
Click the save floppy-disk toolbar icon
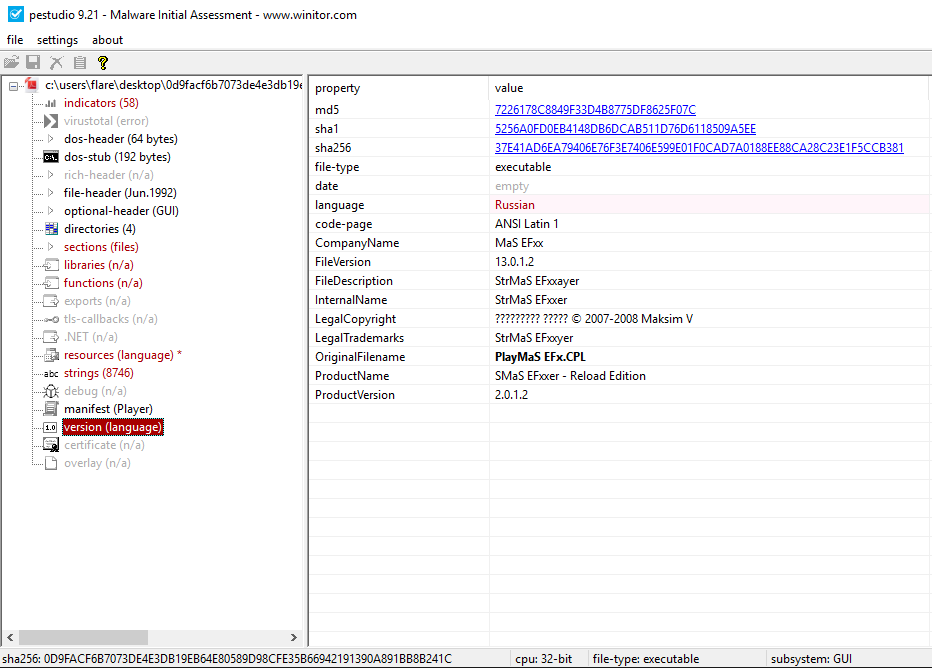[x=33, y=62]
